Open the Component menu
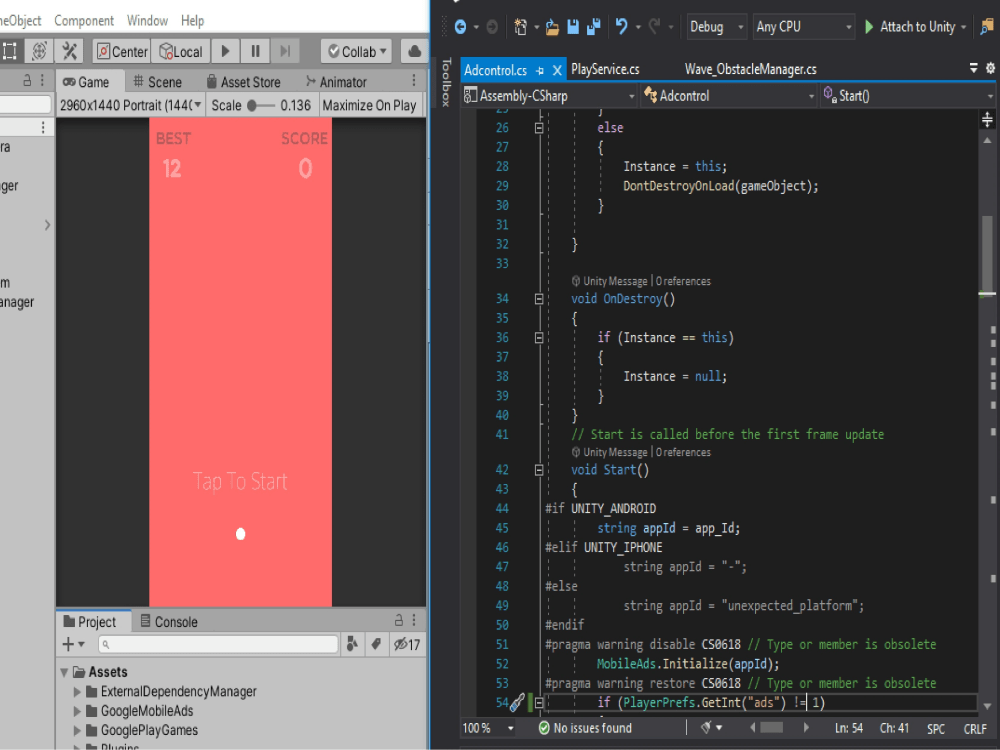 click(x=84, y=20)
